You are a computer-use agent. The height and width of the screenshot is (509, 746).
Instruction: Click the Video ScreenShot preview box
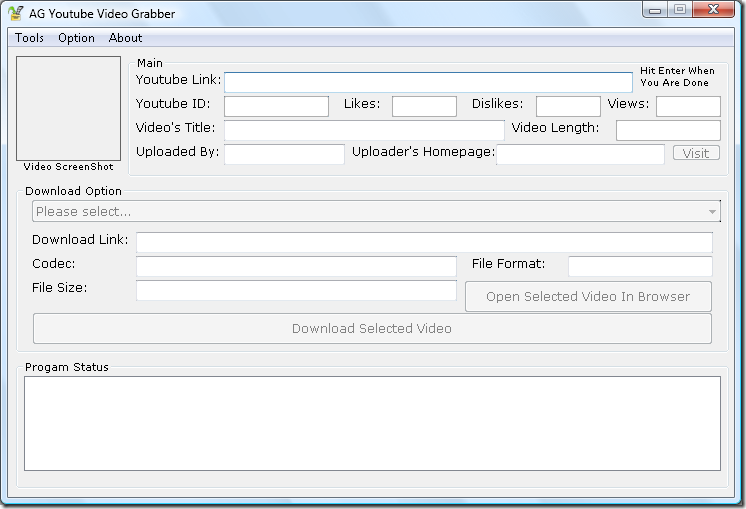[x=69, y=108]
